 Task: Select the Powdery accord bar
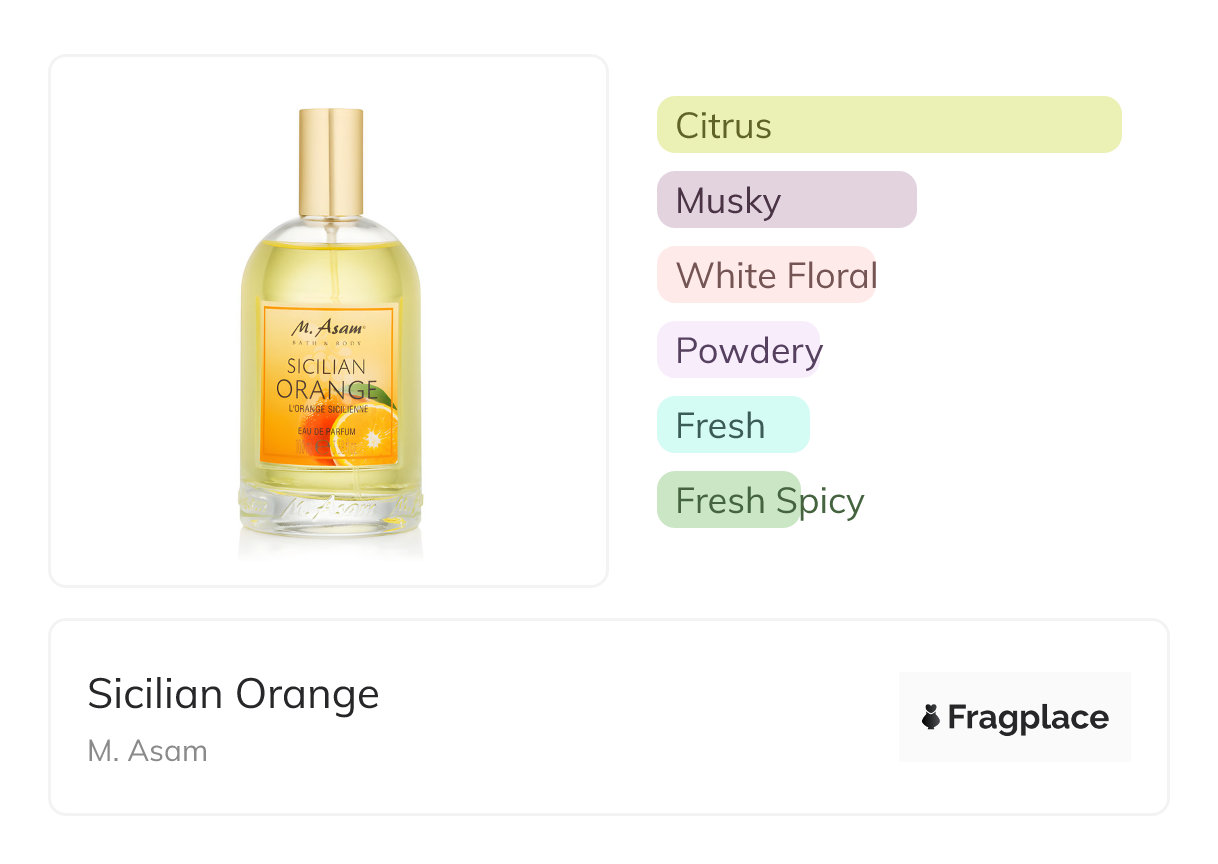coord(738,350)
